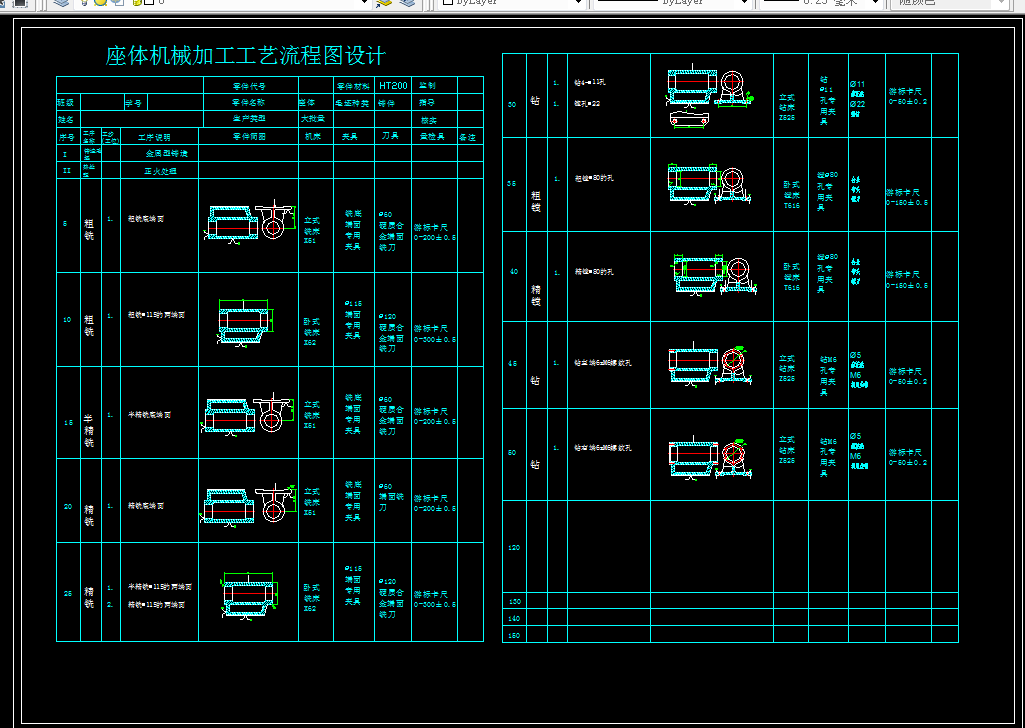The width and height of the screenshot is (1025, 728).
Task: Select 卧式铣床 X62 in row 10
Action: point(312,331)
